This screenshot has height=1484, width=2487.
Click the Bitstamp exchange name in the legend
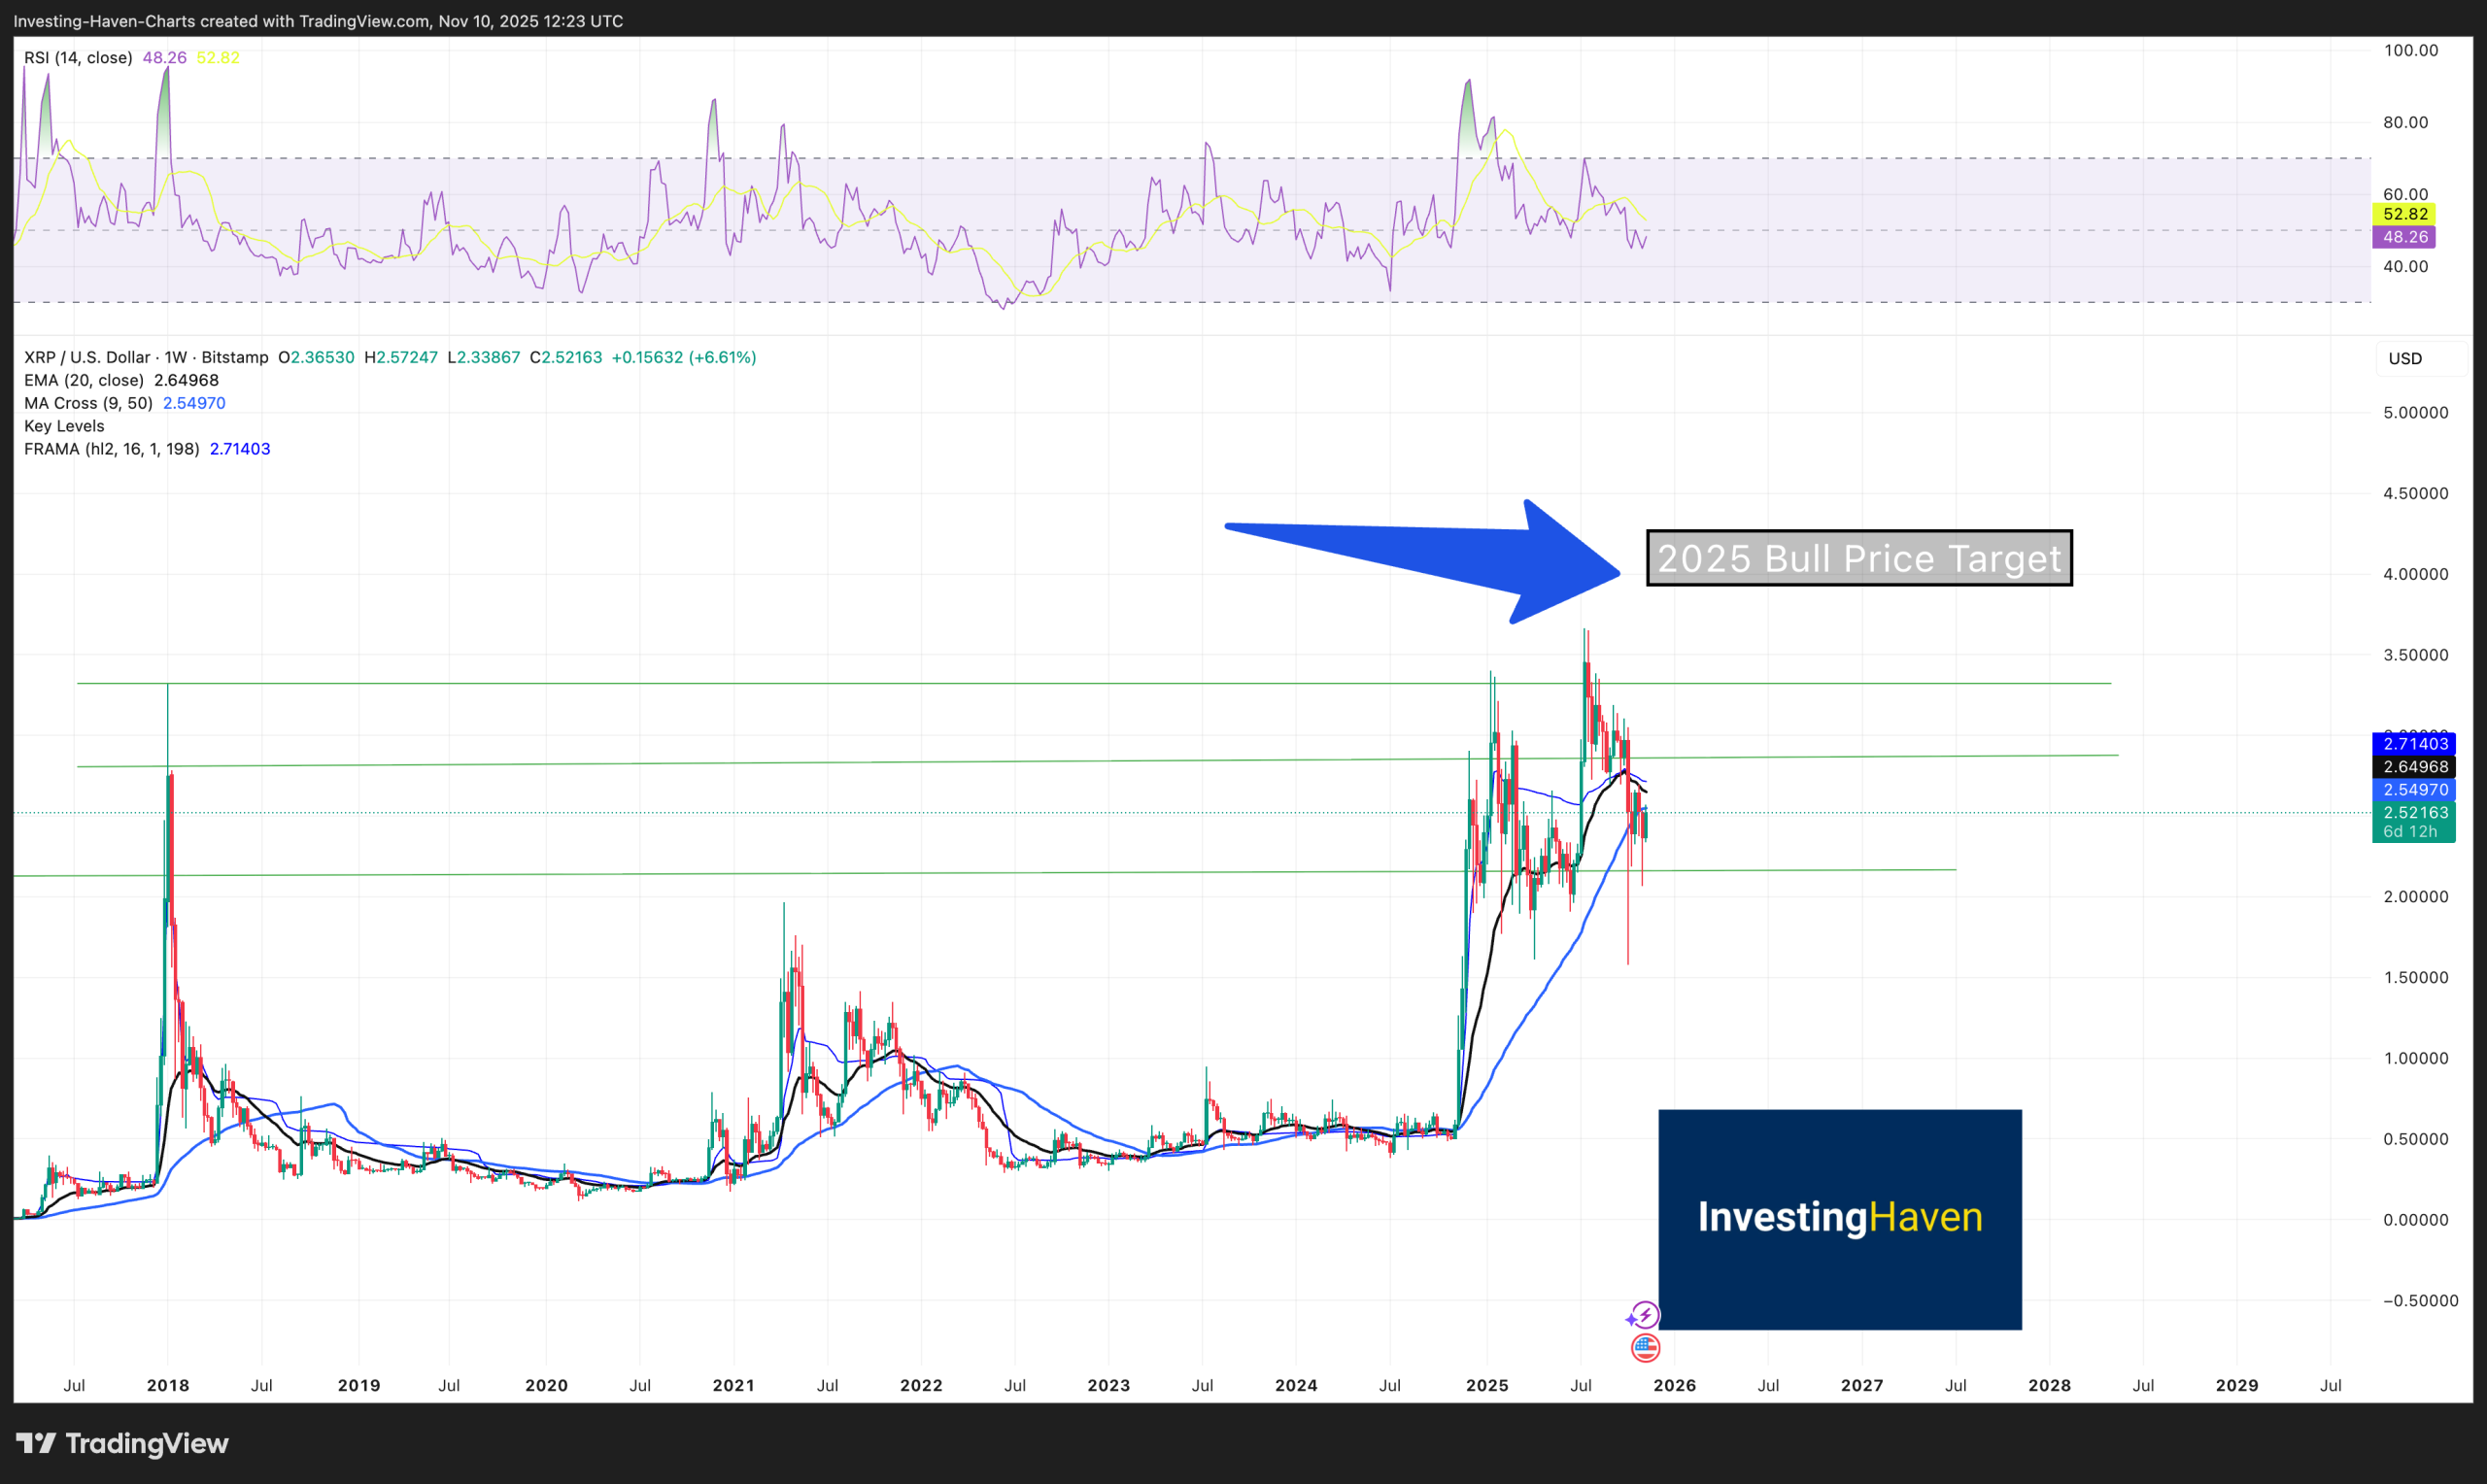pos(232,356)
